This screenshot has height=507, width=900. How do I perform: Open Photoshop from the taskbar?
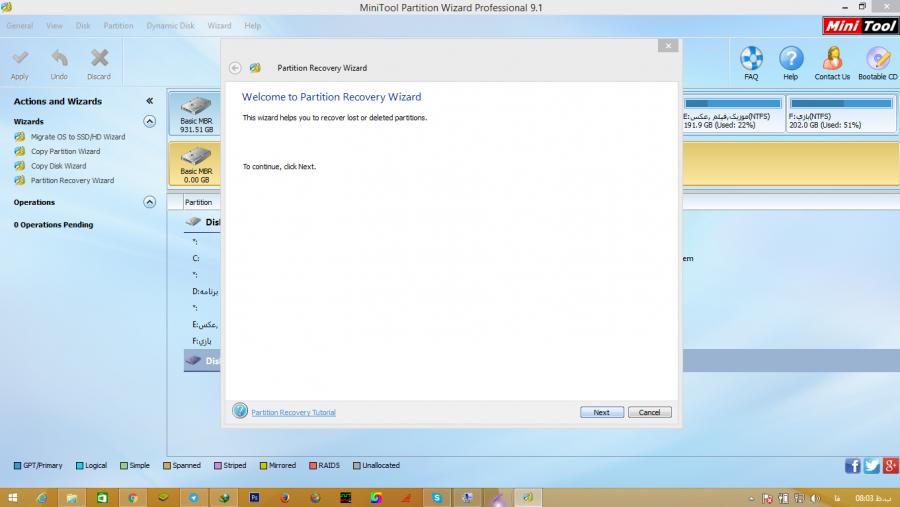(x=254, y=498)
